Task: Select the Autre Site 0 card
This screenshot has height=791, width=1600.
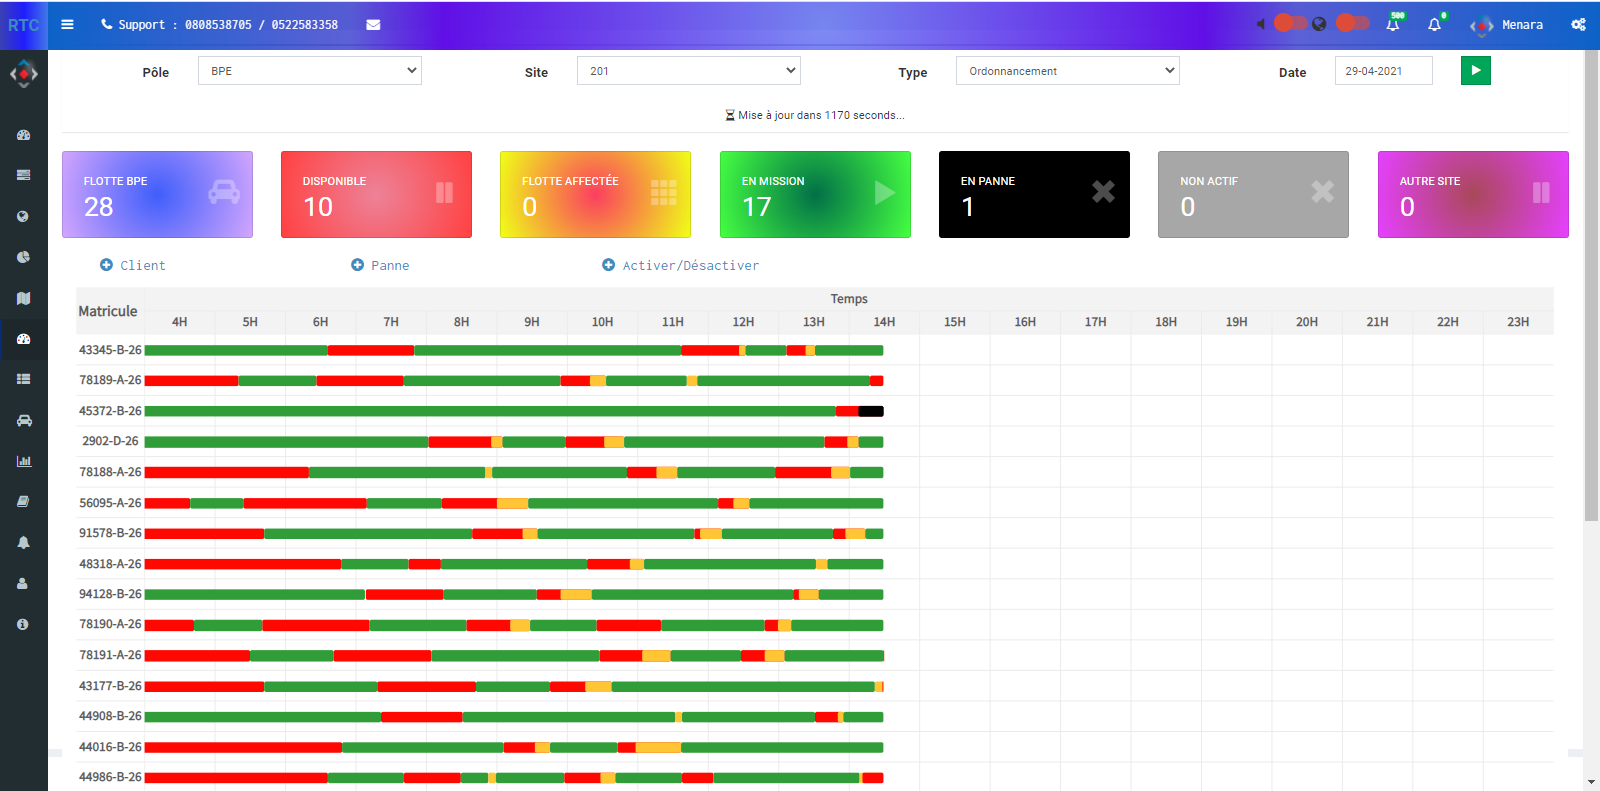Action: click(x=1473, y=194)
